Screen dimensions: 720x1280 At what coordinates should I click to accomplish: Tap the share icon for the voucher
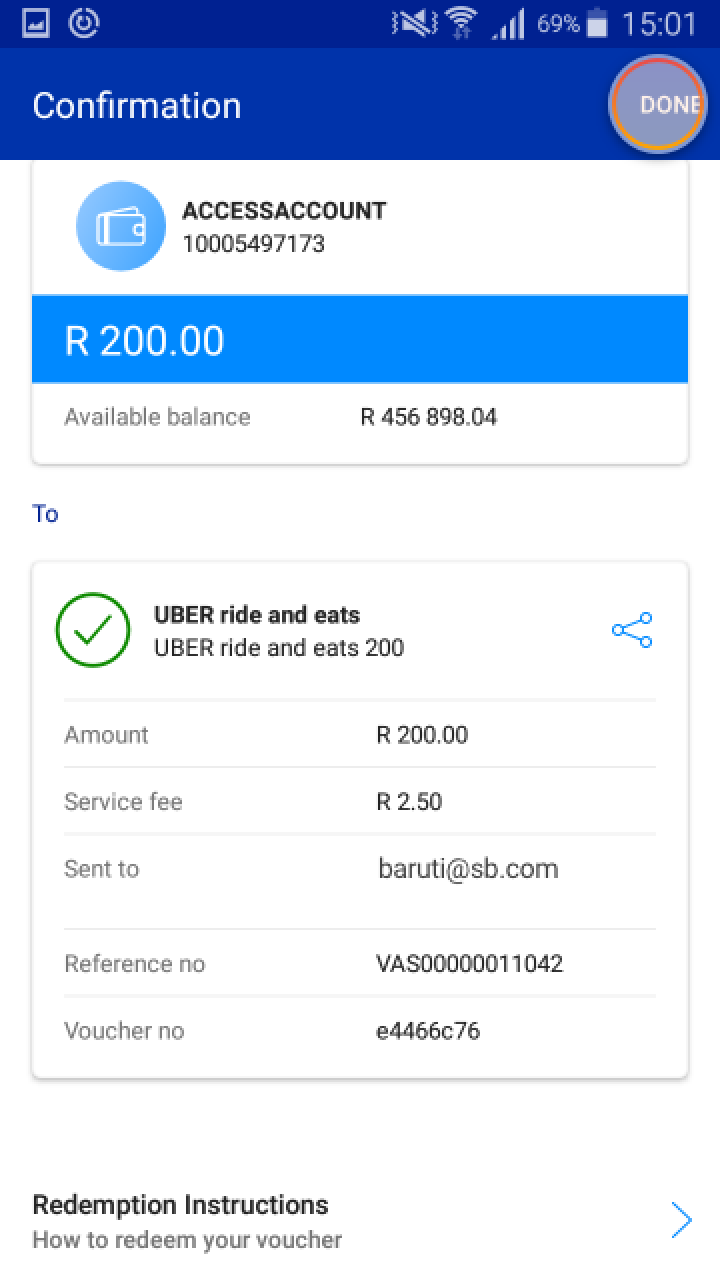(632, 630)
